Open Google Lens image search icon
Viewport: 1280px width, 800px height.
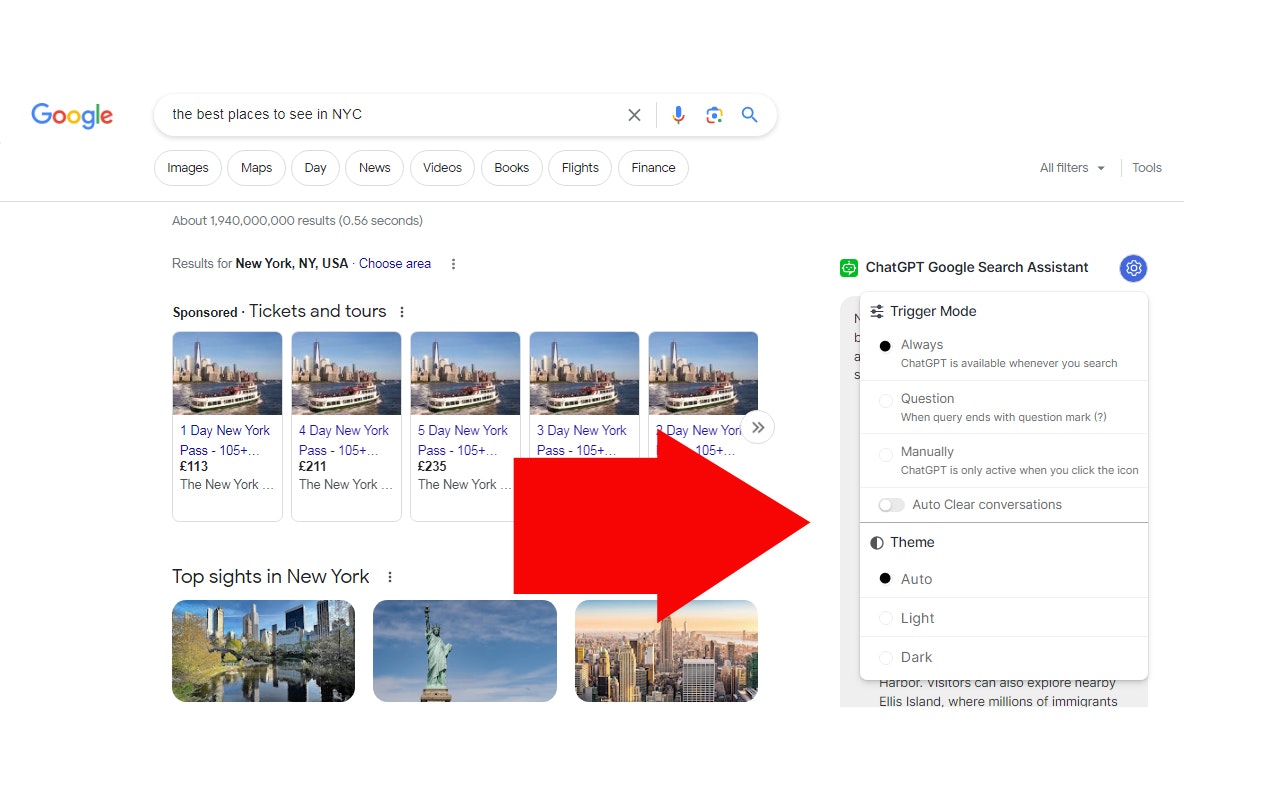[714, 115]
